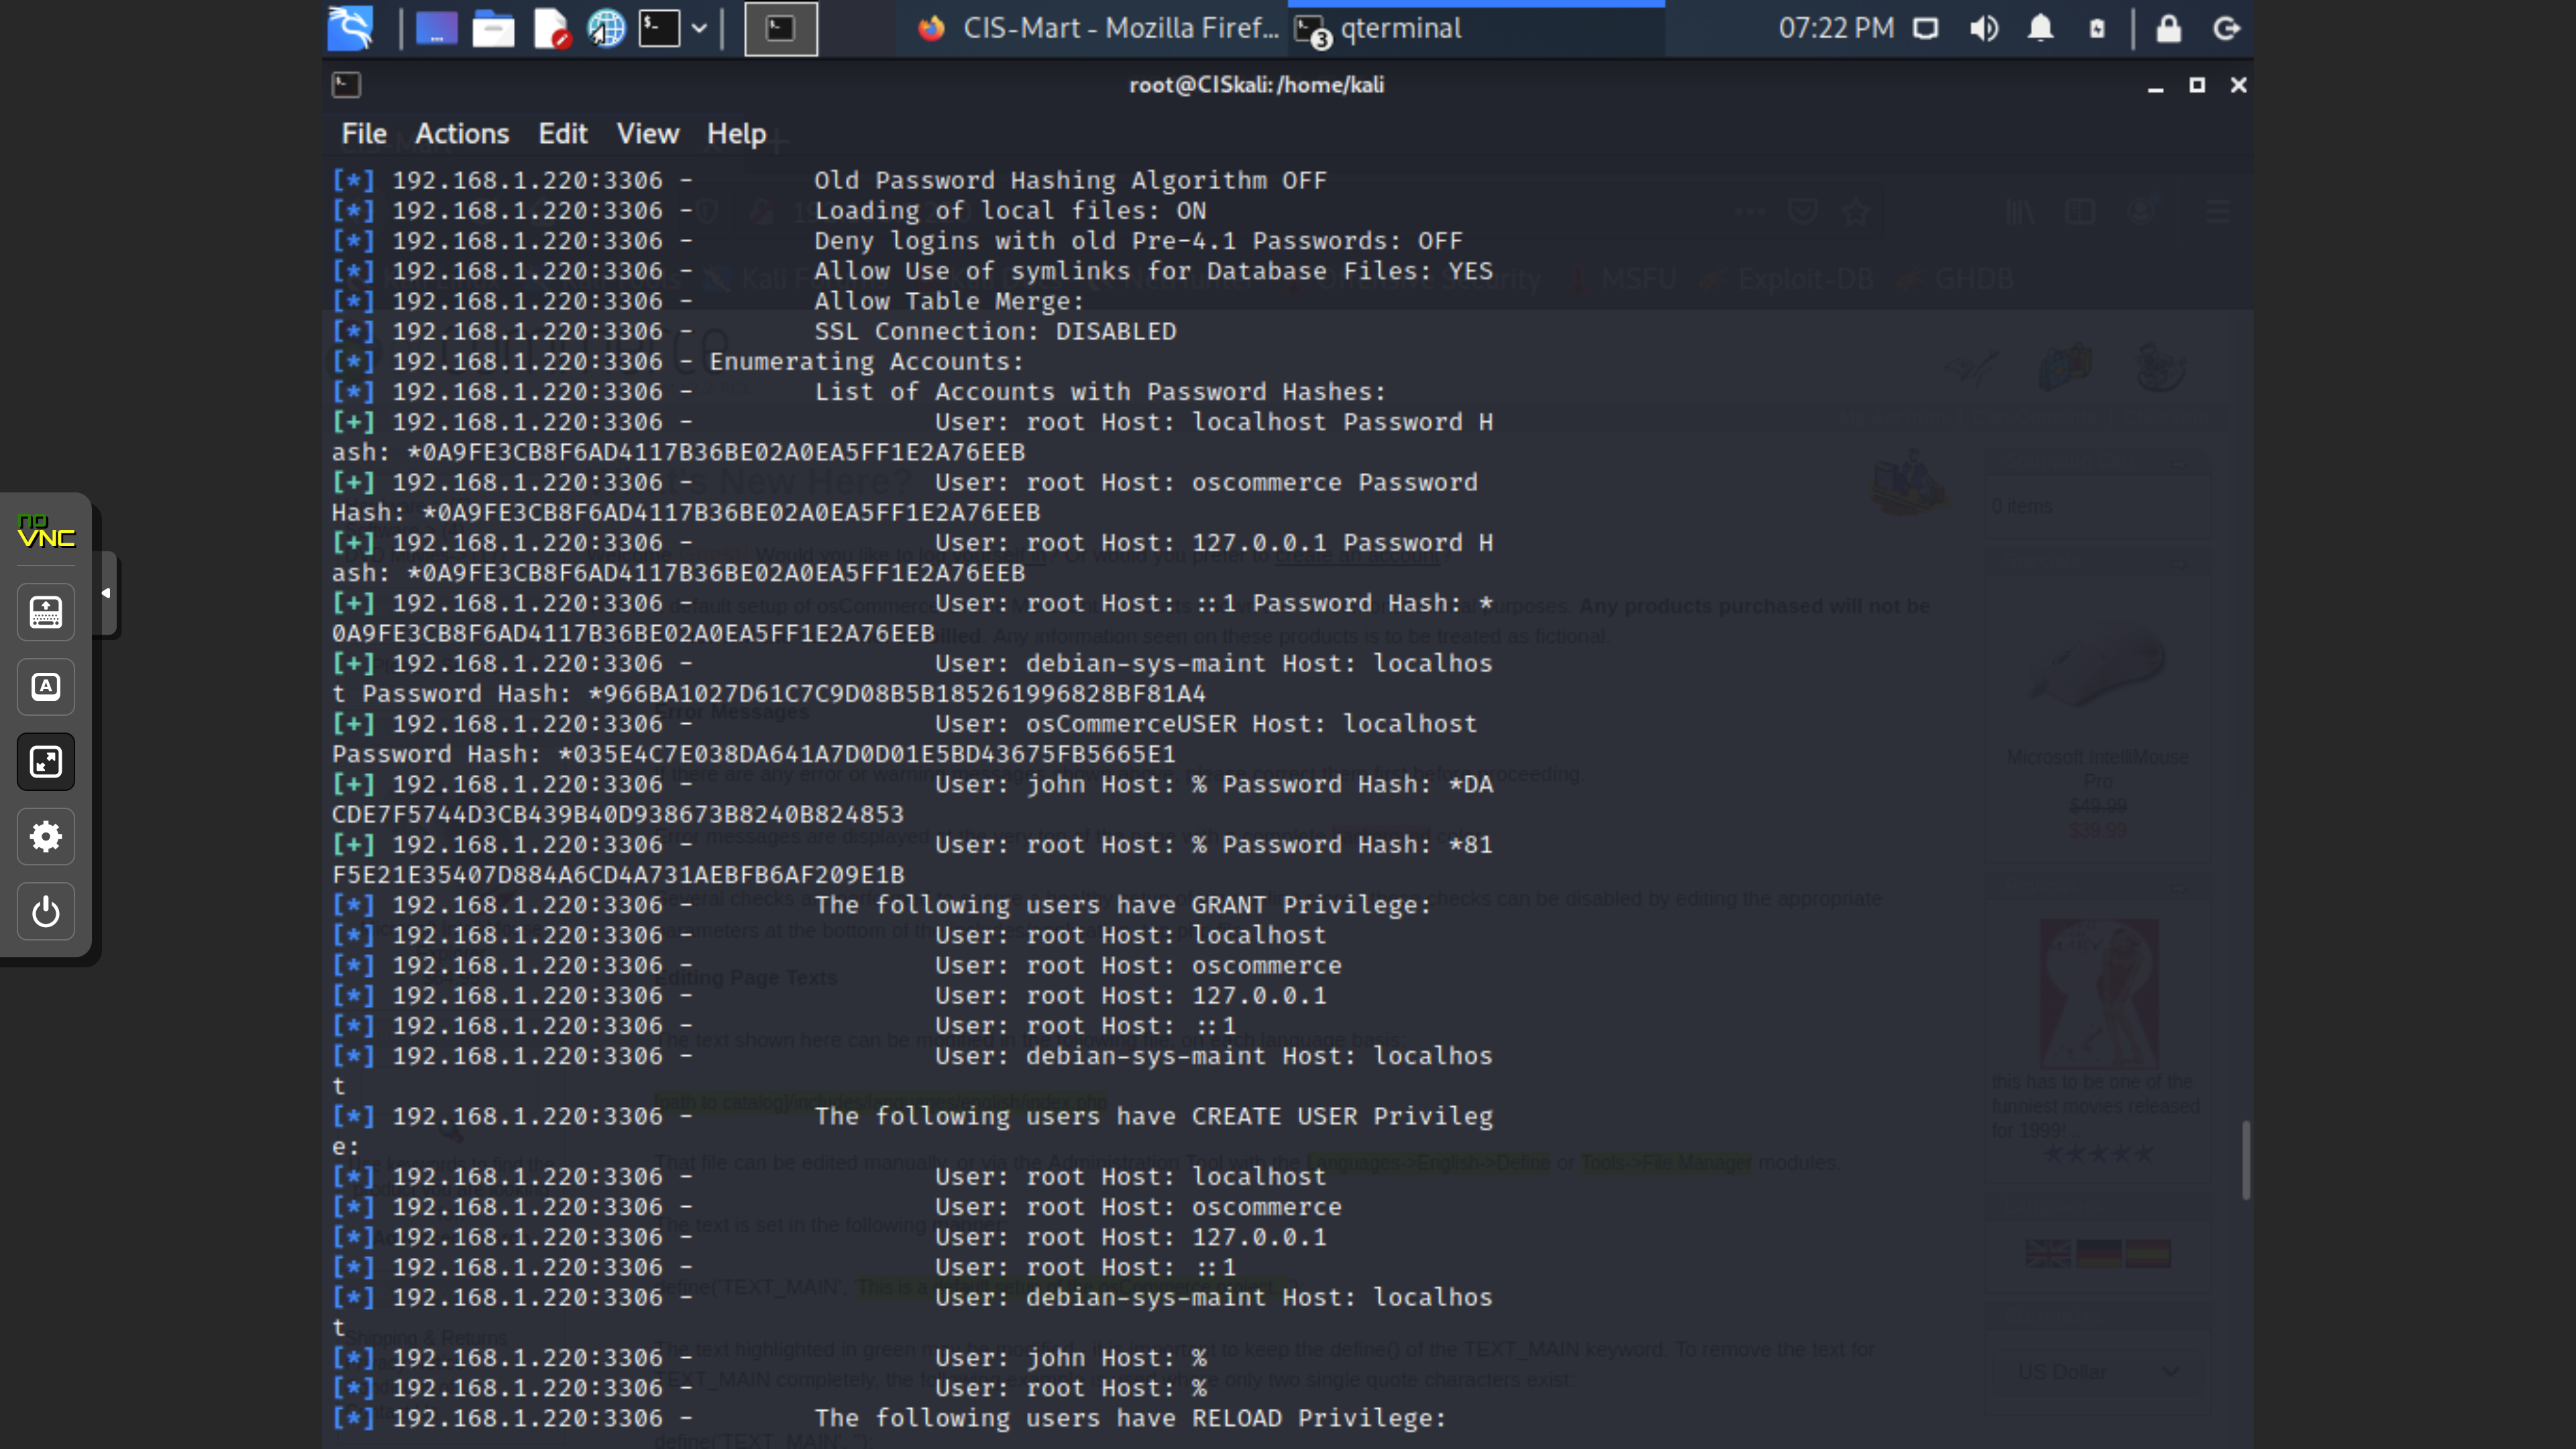
Task: Open the noVNC extra keys button
Action: point(46,687)
